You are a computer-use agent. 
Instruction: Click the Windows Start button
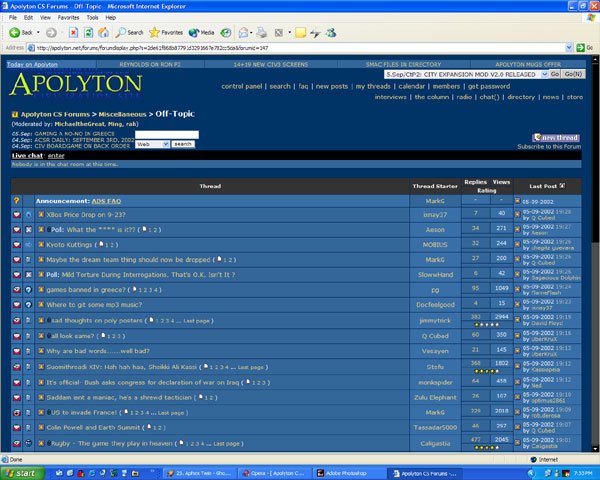(x=22, y=472)
